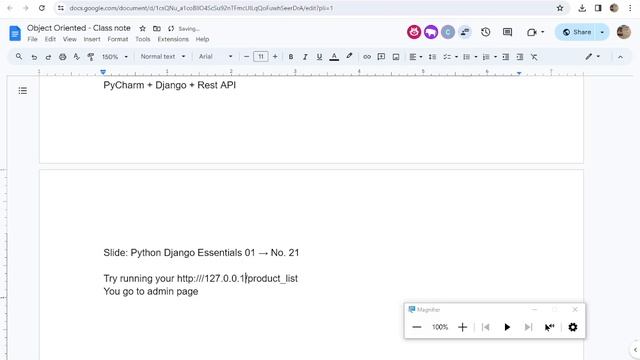The width and height of the screenshot is (640, 360).
Task: Open the Extensions menu
Action: [x=173, y=39]
